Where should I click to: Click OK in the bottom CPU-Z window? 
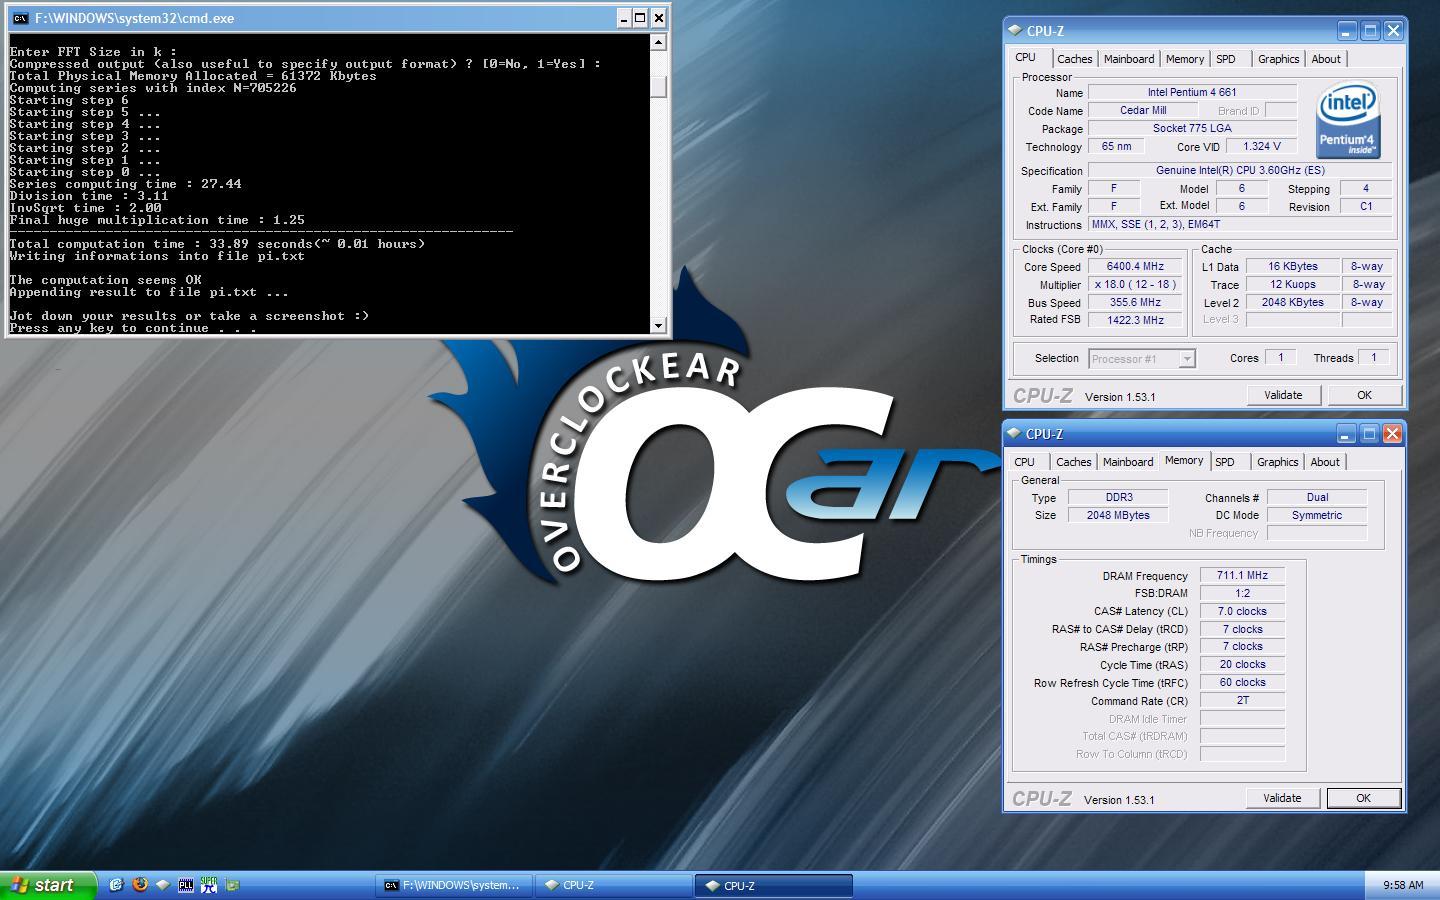pos(1363,798)
